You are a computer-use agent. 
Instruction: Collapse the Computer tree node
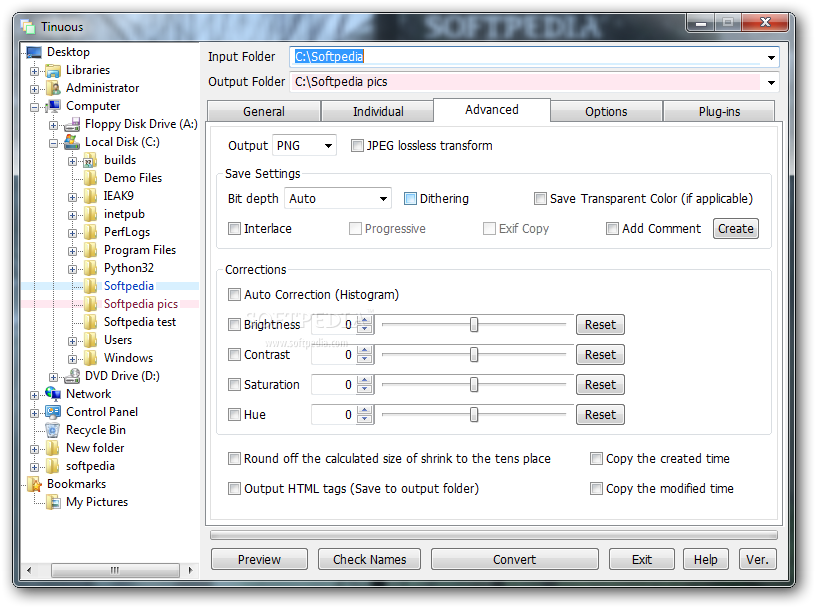point(34,107)
